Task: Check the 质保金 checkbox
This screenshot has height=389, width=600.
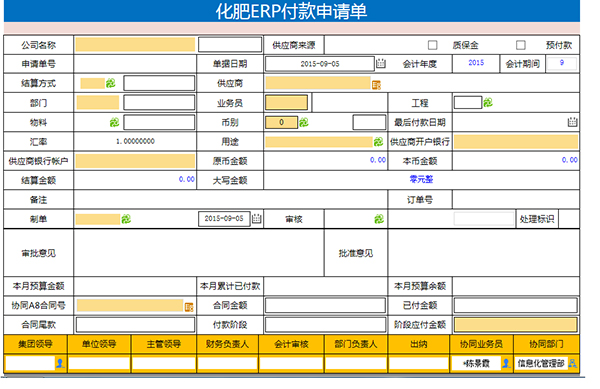Action: [x=432, y=45]
